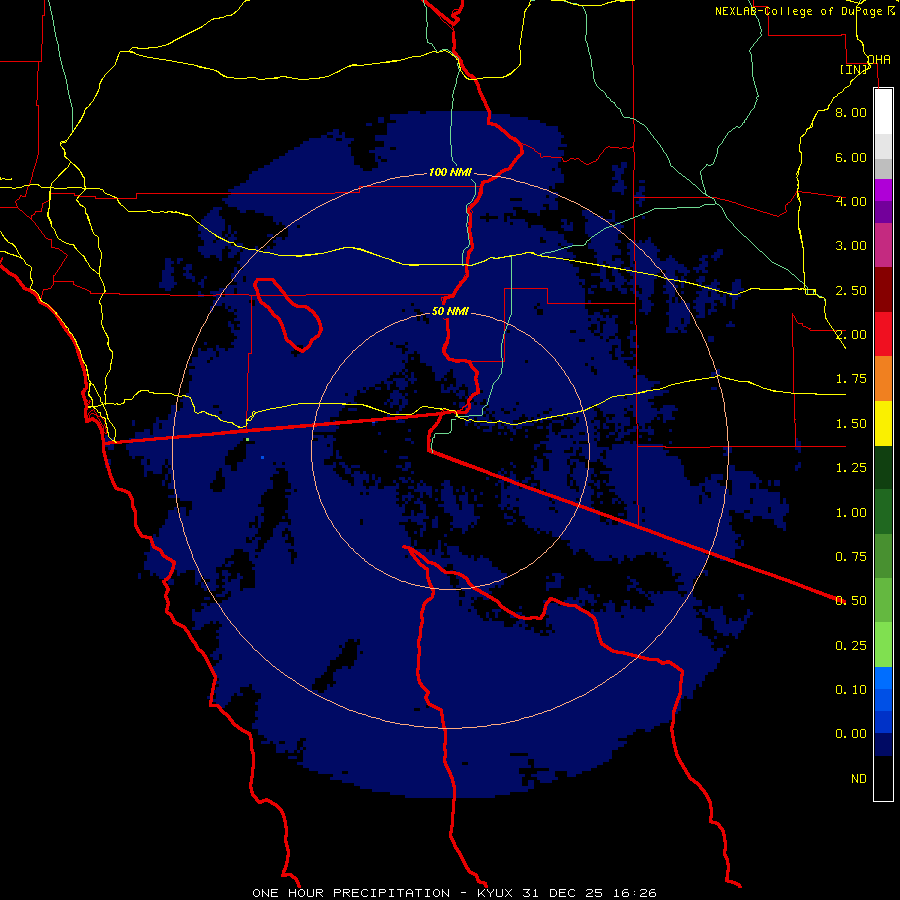Click the 50 NMI range ring label

click(x=450, y=312)
